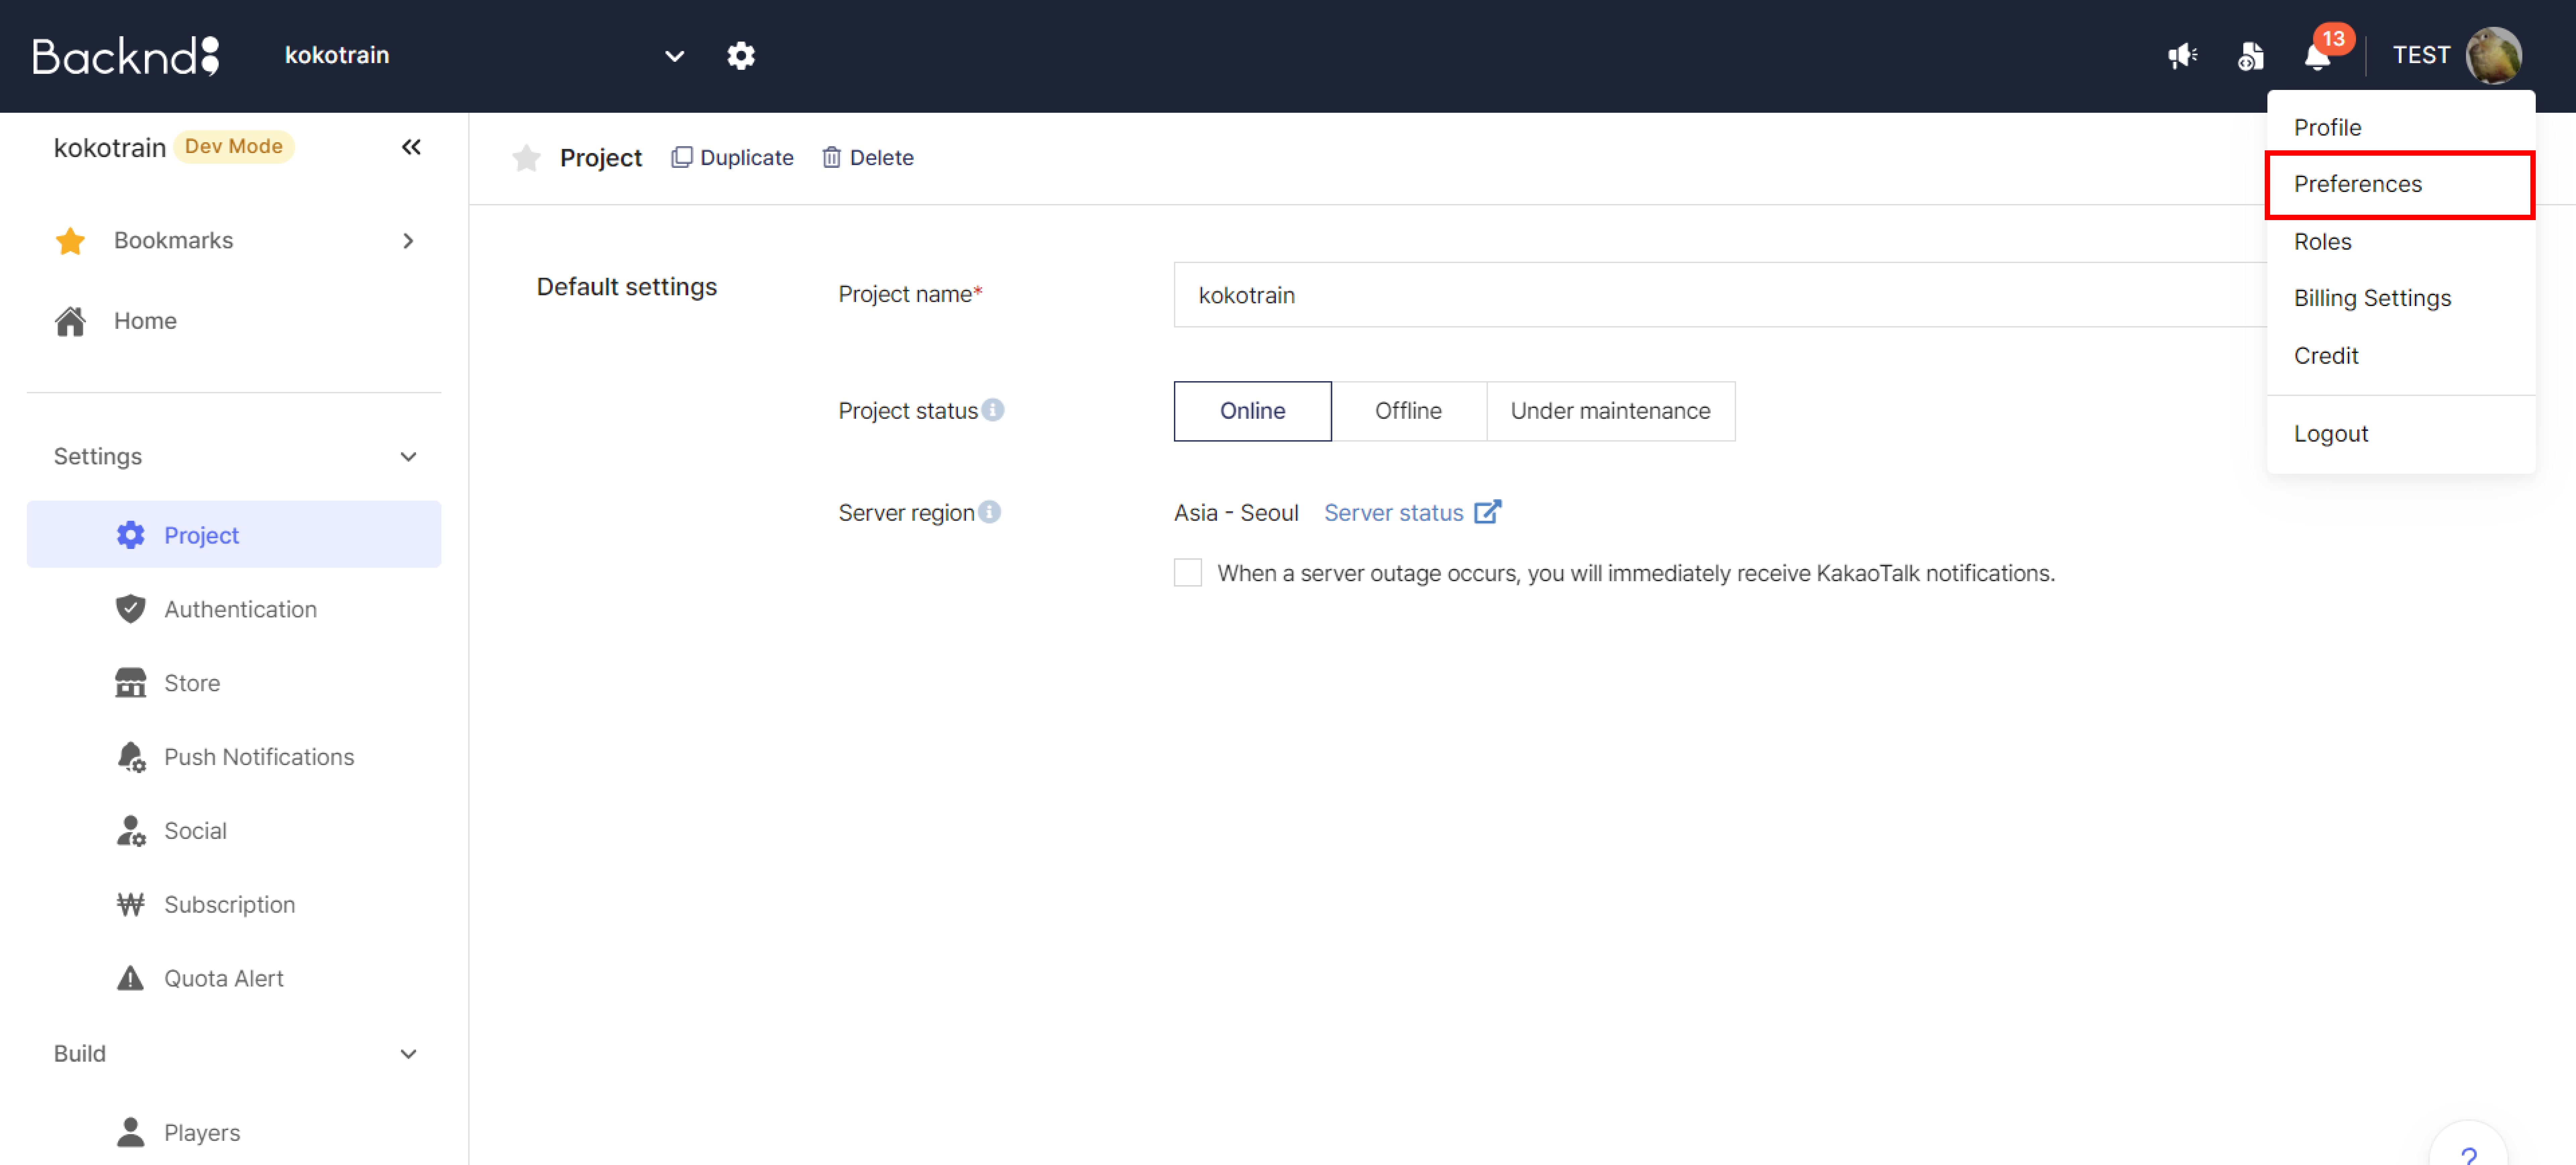Open Players under Build

tap(234, 1132)
